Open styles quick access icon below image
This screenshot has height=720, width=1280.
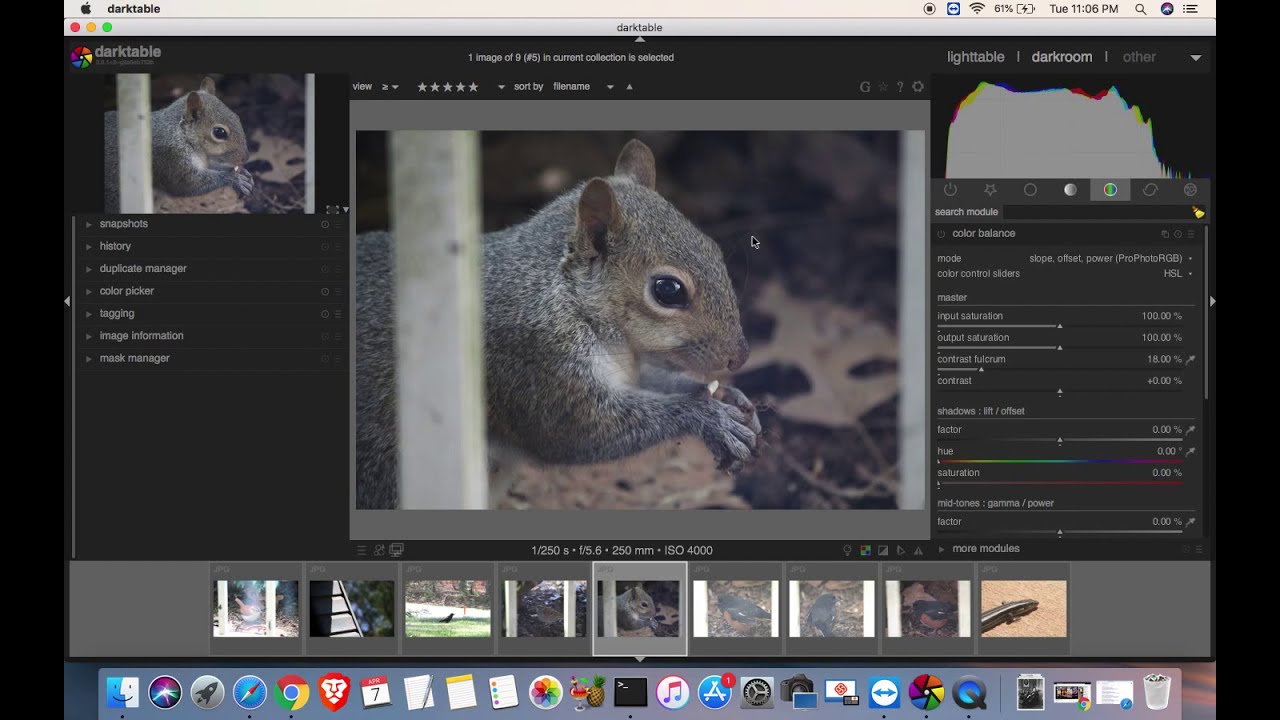pos(379,550)
